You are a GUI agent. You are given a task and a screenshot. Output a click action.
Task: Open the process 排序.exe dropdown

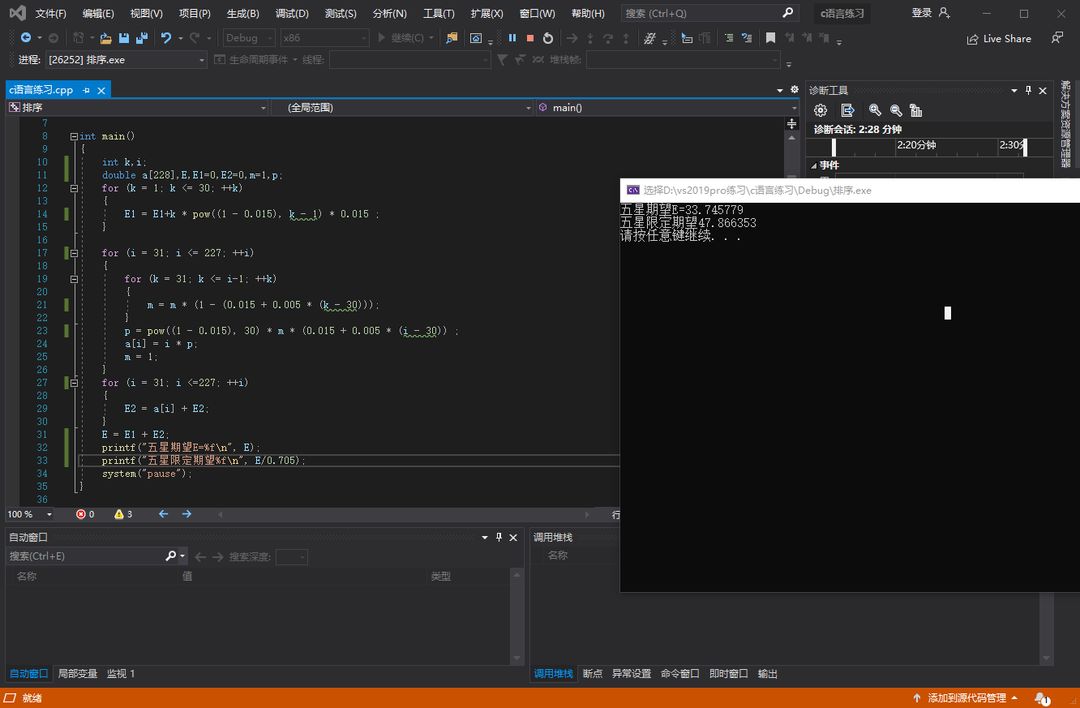point(126,60)
